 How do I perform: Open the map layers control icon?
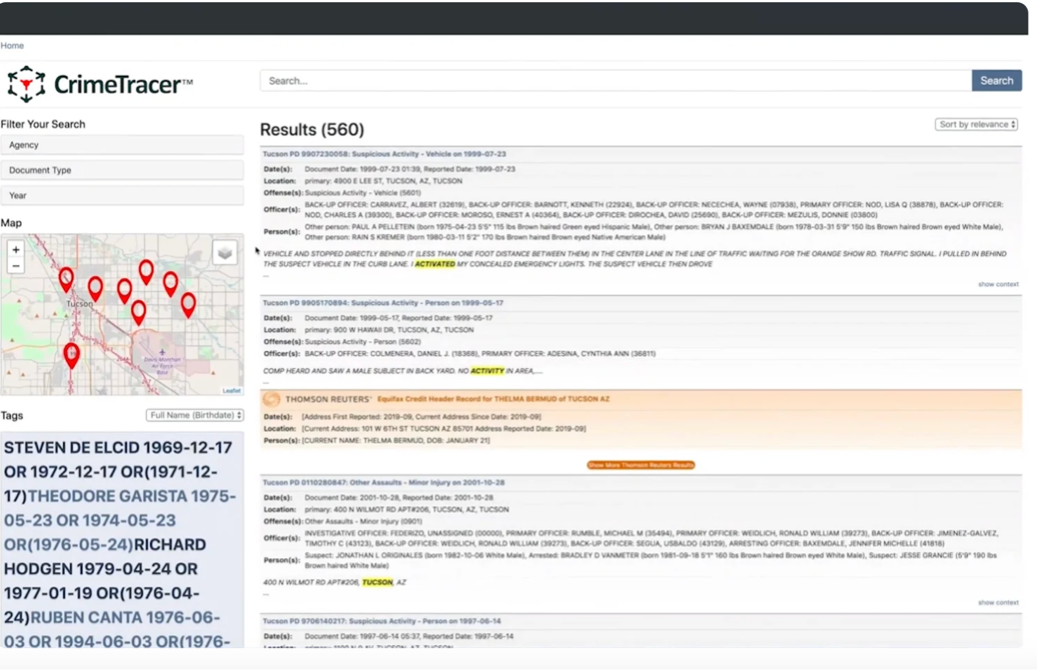point(225,252)
